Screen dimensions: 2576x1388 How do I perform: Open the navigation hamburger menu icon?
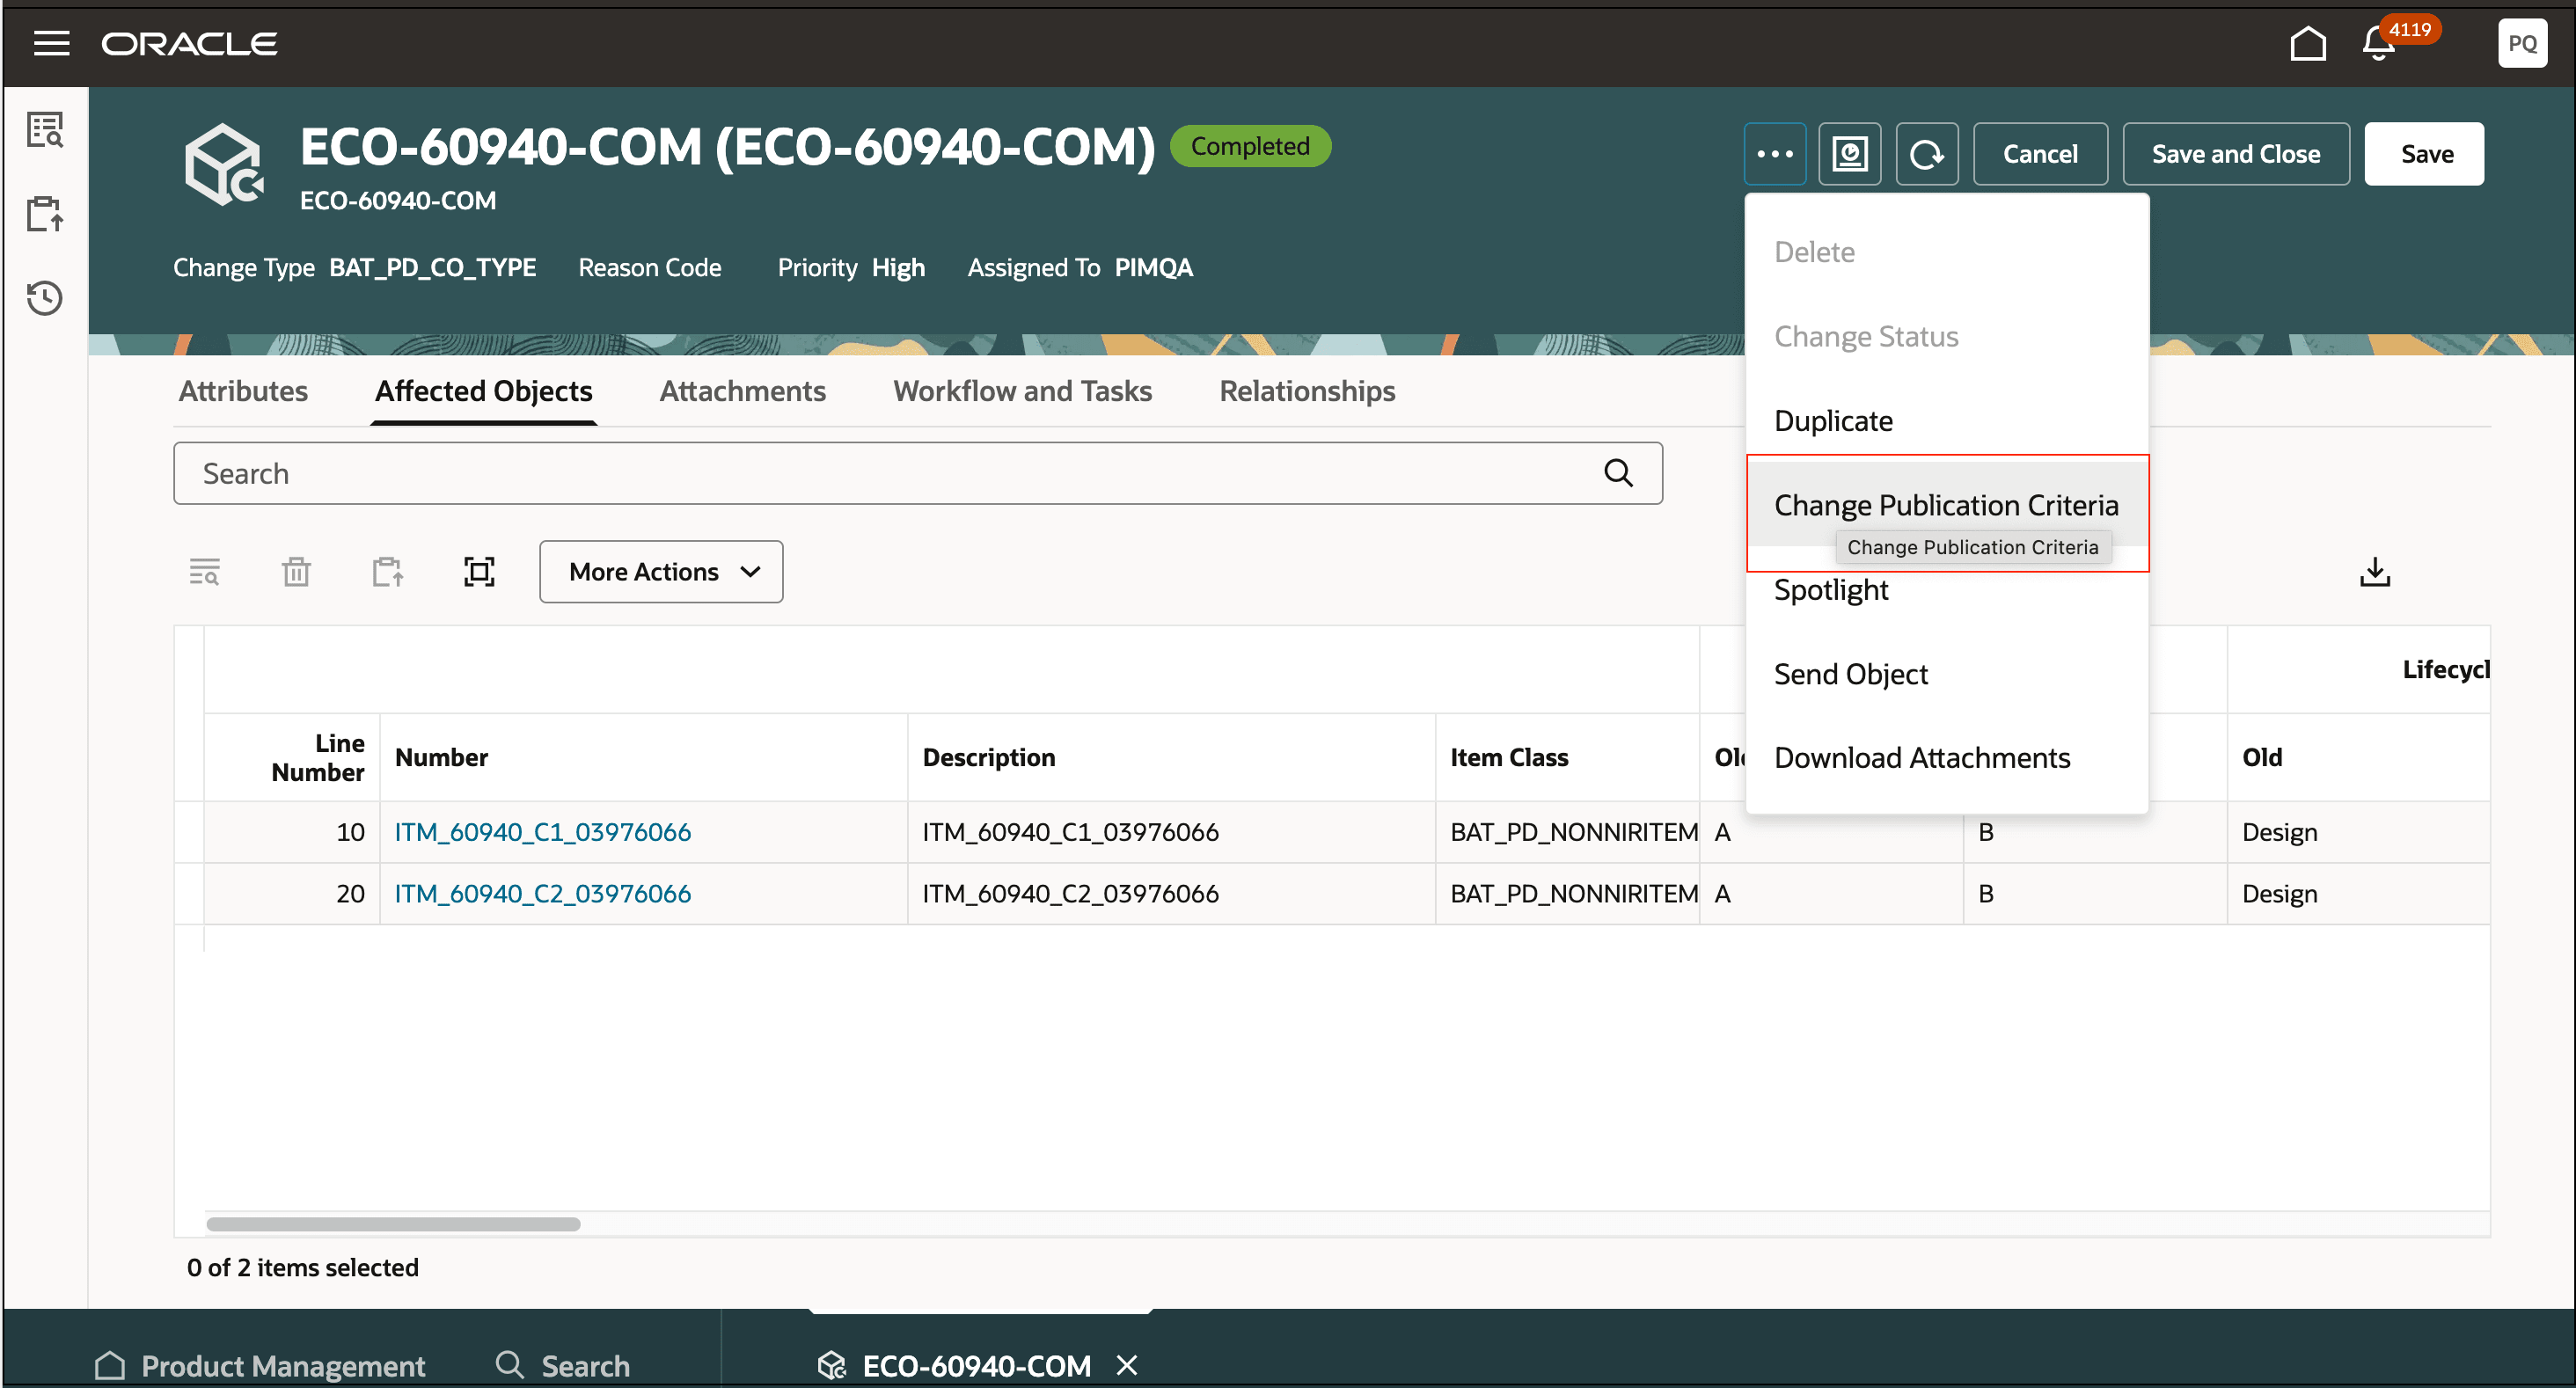(50, 43)
